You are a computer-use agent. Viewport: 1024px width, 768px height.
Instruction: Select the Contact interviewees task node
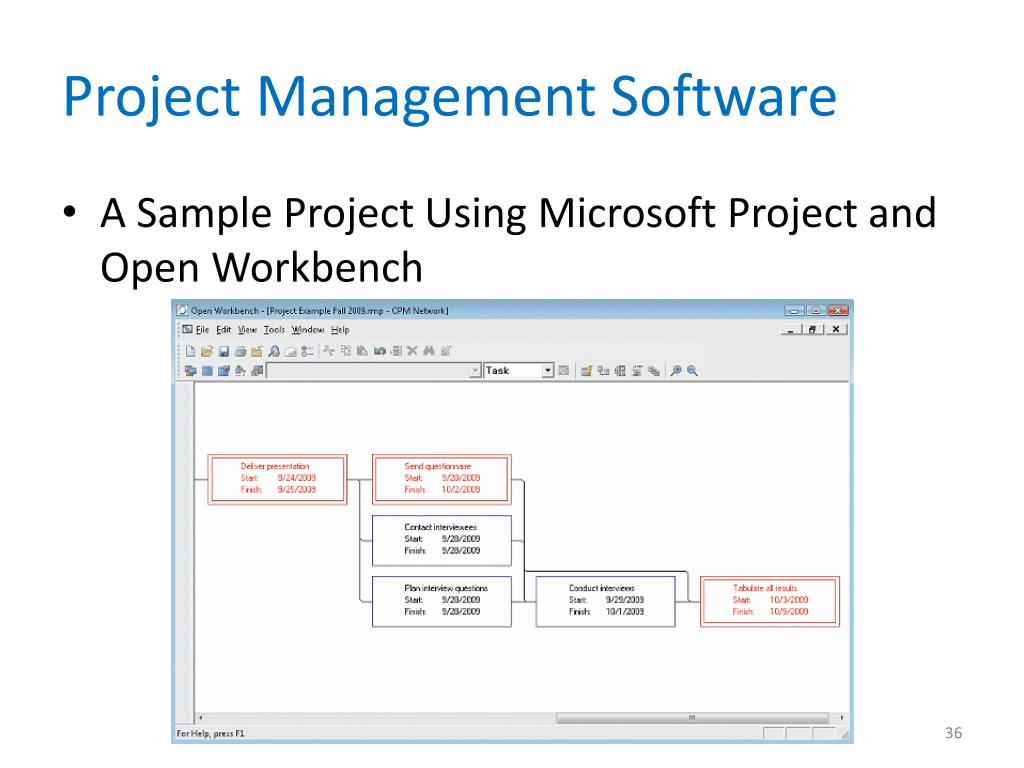pyautogui.click(x=441, y=540)
